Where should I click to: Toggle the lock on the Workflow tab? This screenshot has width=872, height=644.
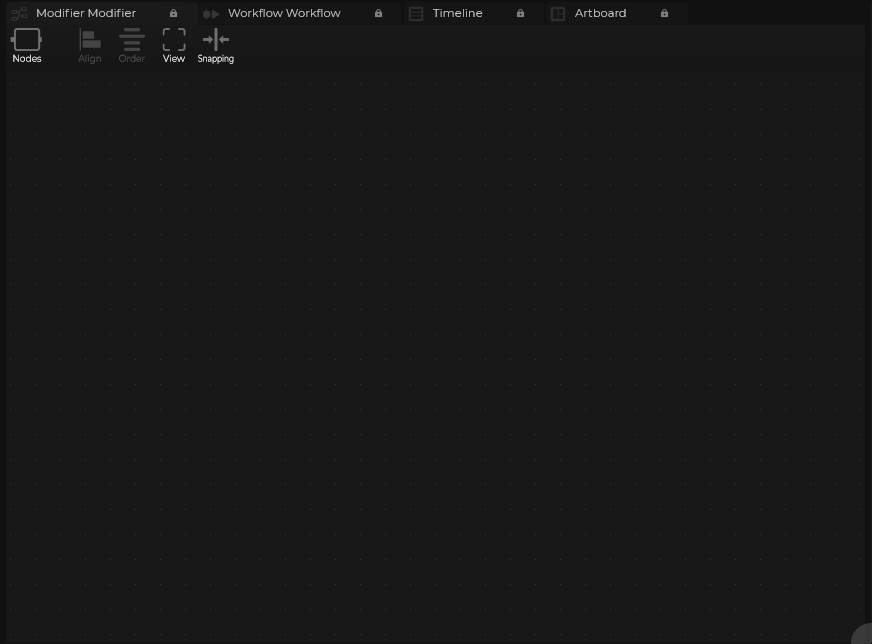point(378,14)
